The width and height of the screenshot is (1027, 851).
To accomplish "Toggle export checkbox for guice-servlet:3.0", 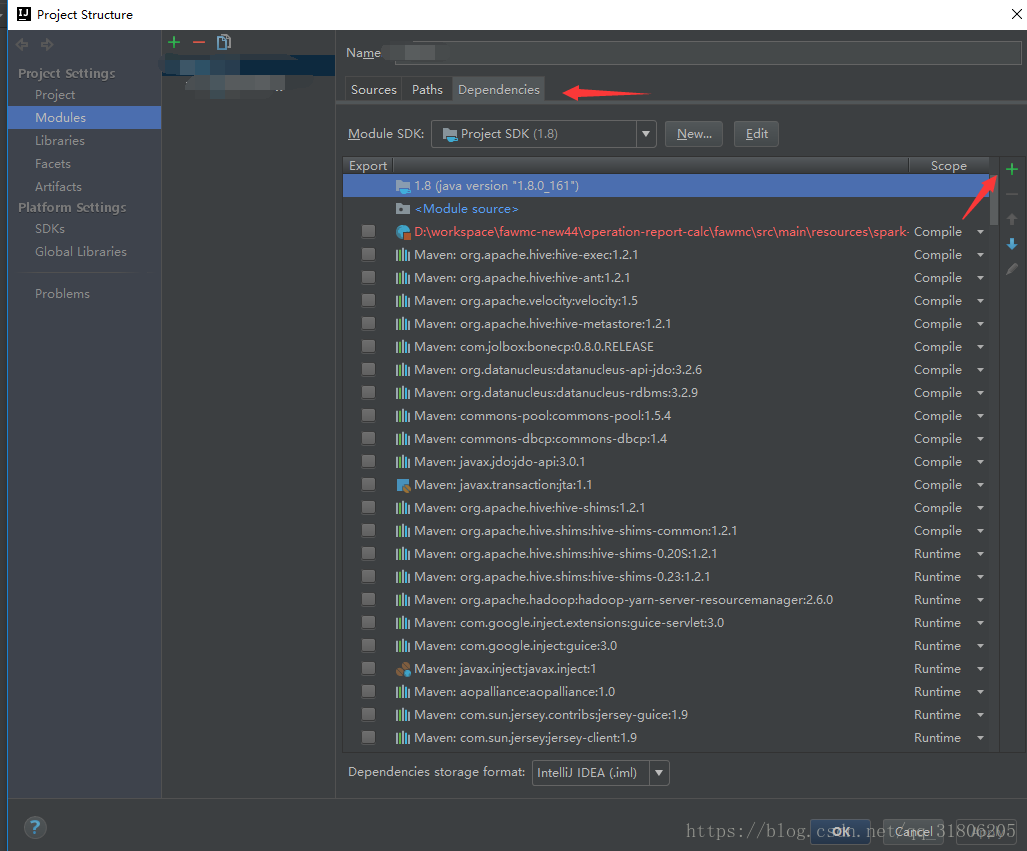I will click(x=369, y=622).
